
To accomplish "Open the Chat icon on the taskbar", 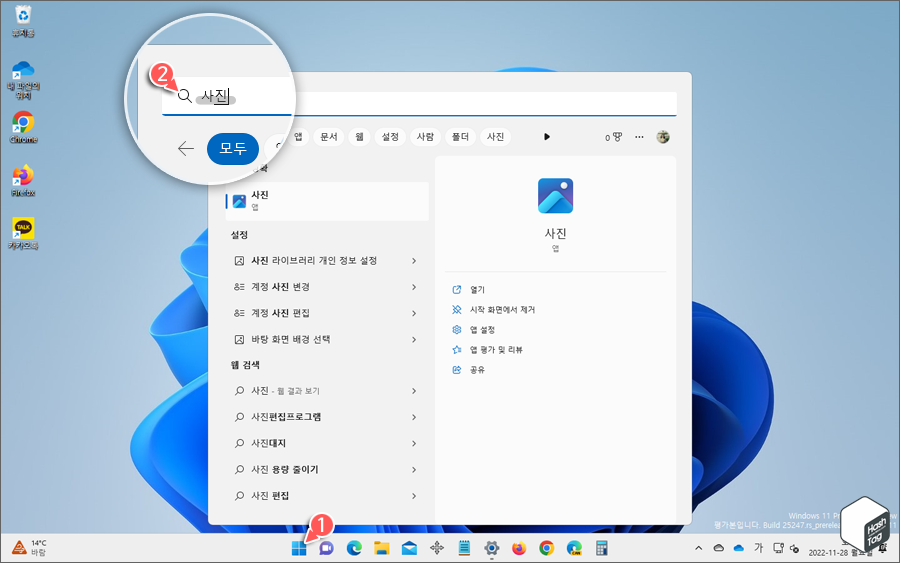I will [326, 549].
